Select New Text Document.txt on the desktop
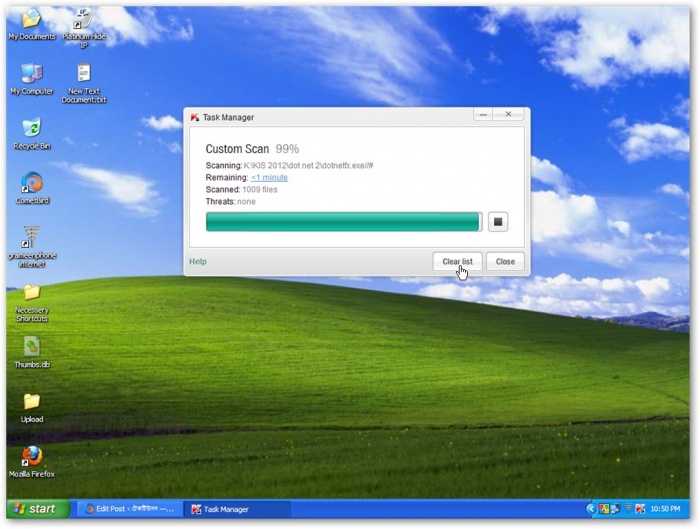Viewport: 700px width, 529px height. [84, 84]
